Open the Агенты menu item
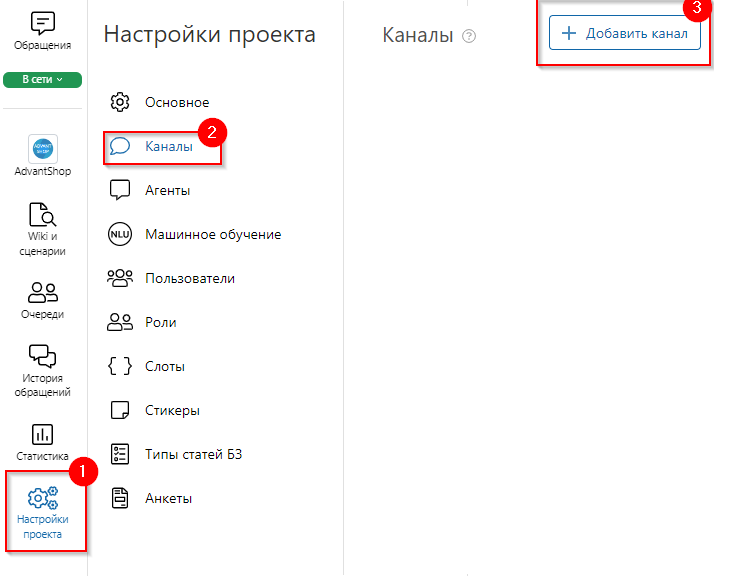 pos(167,190)
